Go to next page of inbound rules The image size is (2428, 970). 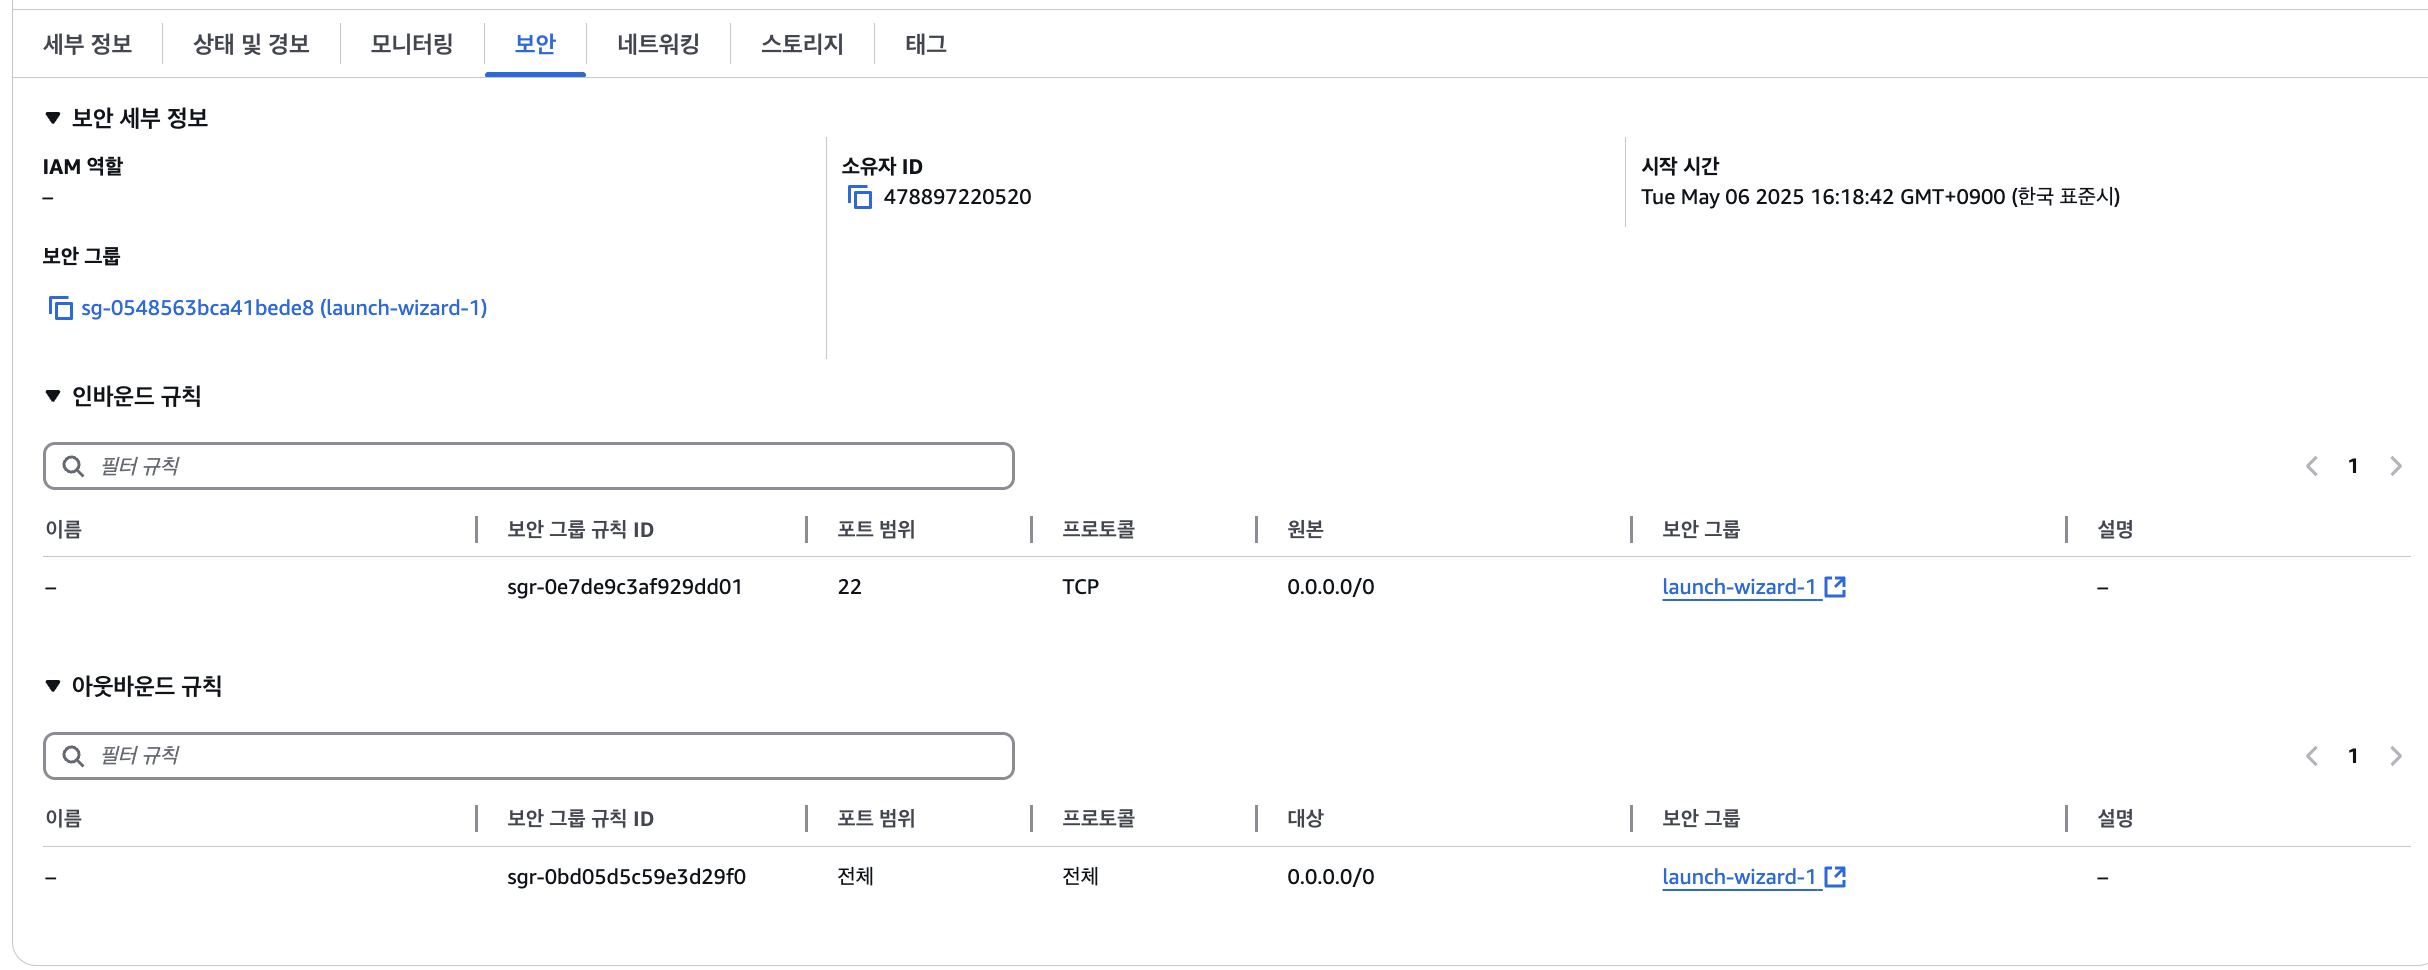tap(2396, 466)
